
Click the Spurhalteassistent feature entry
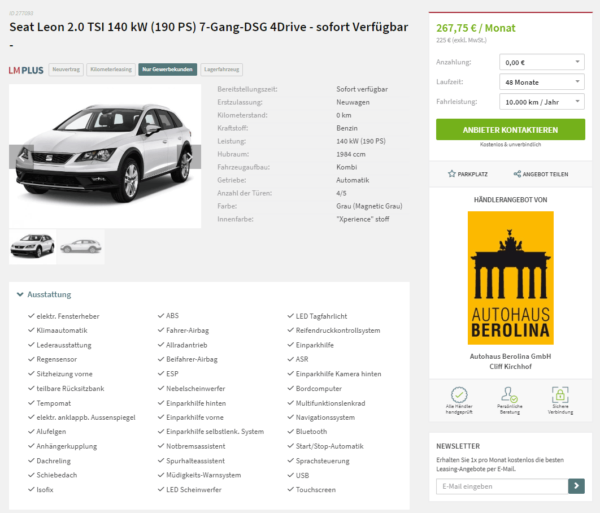click(195, 461)
